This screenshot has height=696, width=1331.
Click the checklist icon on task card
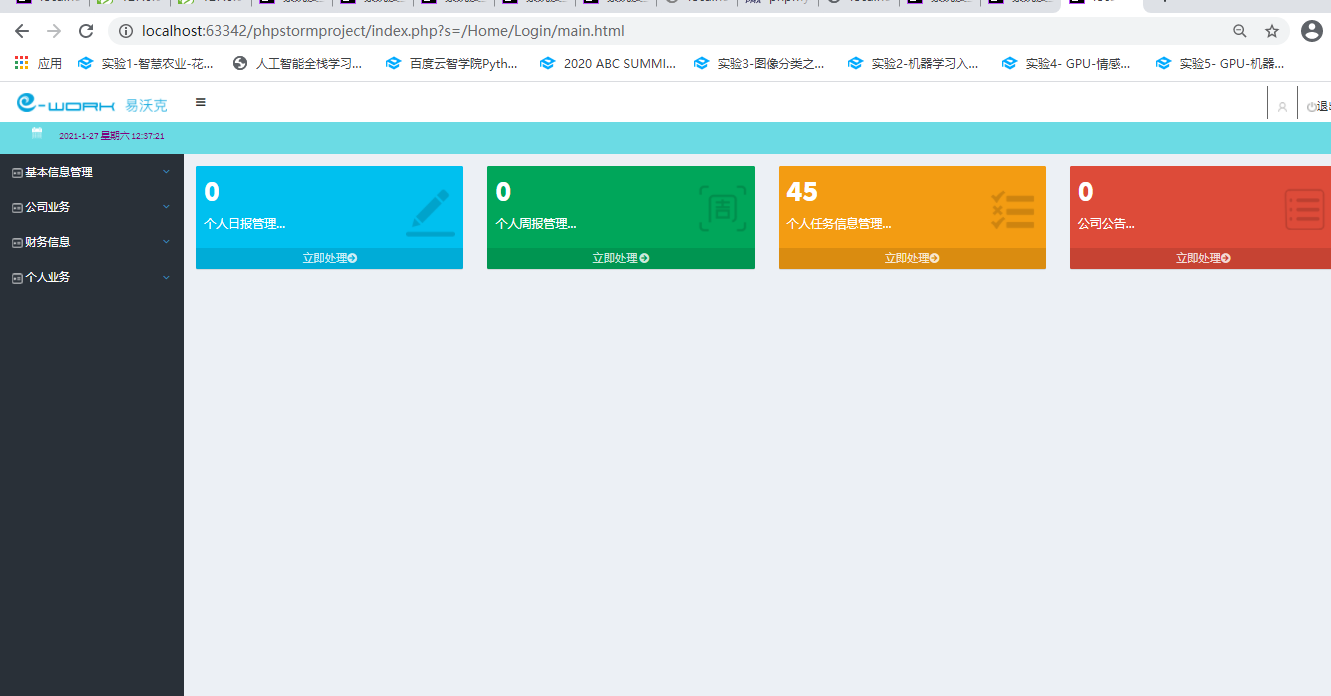(x=1012, y=211)
